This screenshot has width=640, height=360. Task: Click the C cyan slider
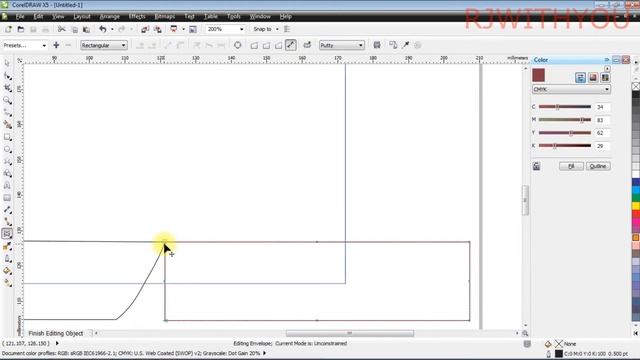564,107
